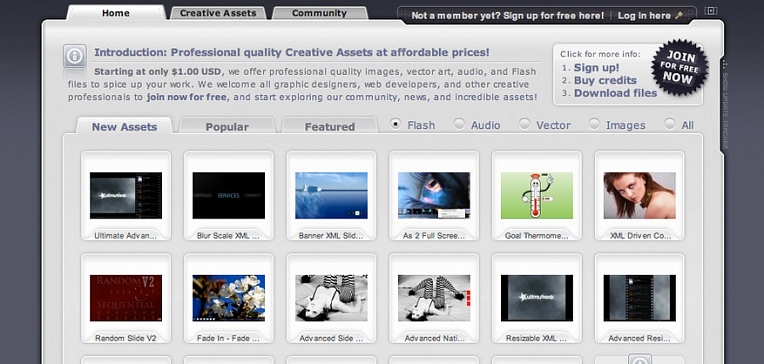
Task: Select the Audio radio button
Action: 459,124
